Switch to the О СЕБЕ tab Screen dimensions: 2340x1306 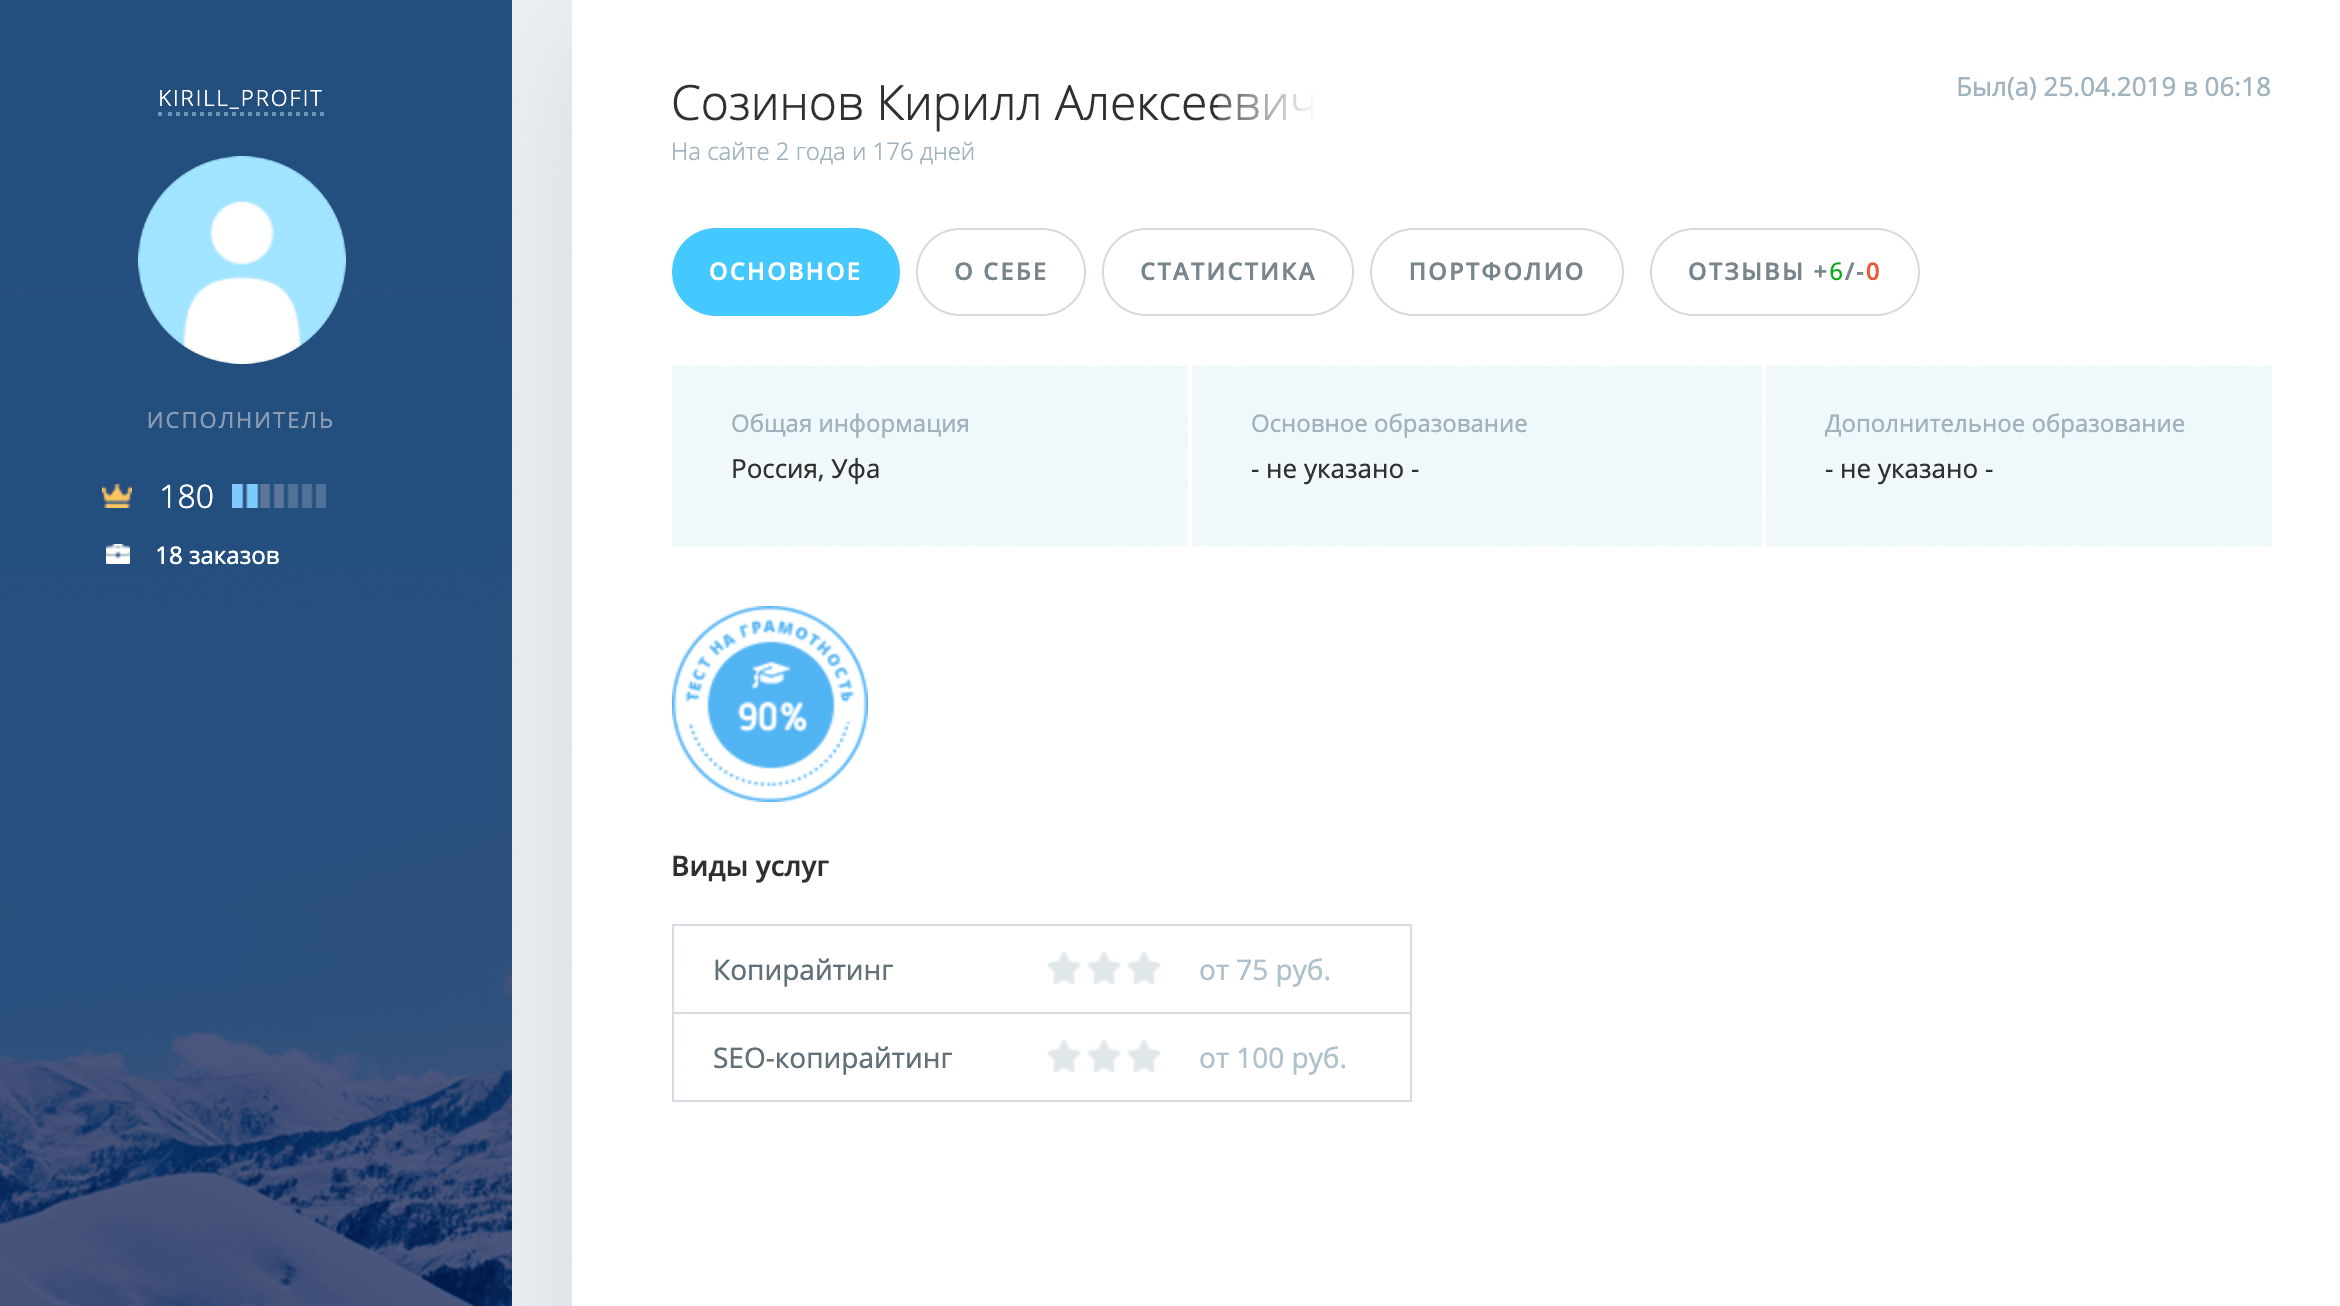click(1000, 272)
